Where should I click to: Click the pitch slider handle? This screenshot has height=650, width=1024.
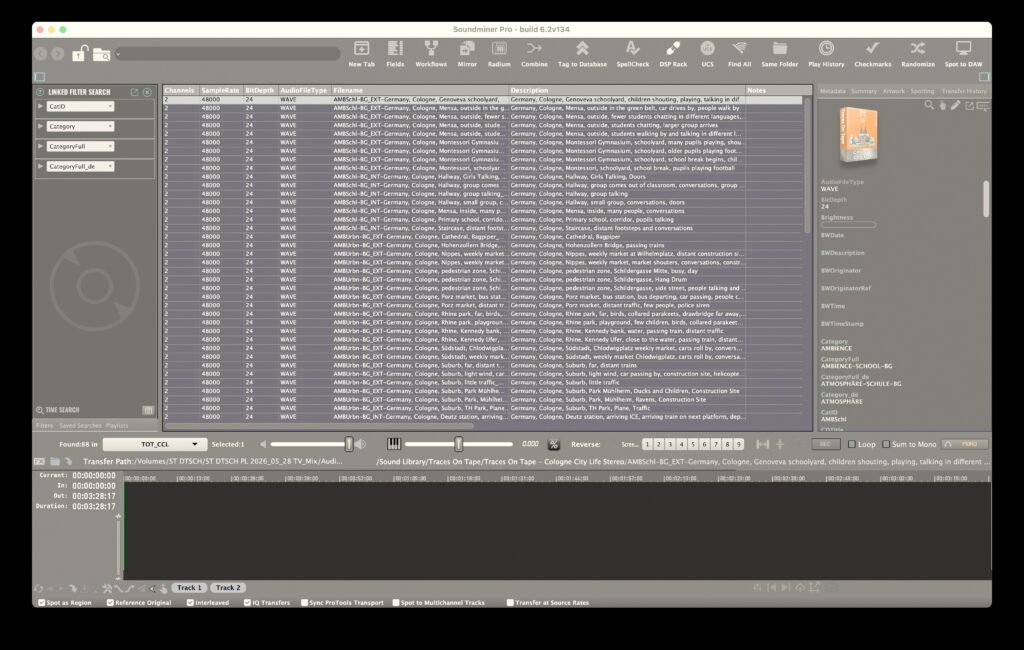pyautogui.click(x=458, y=444)
